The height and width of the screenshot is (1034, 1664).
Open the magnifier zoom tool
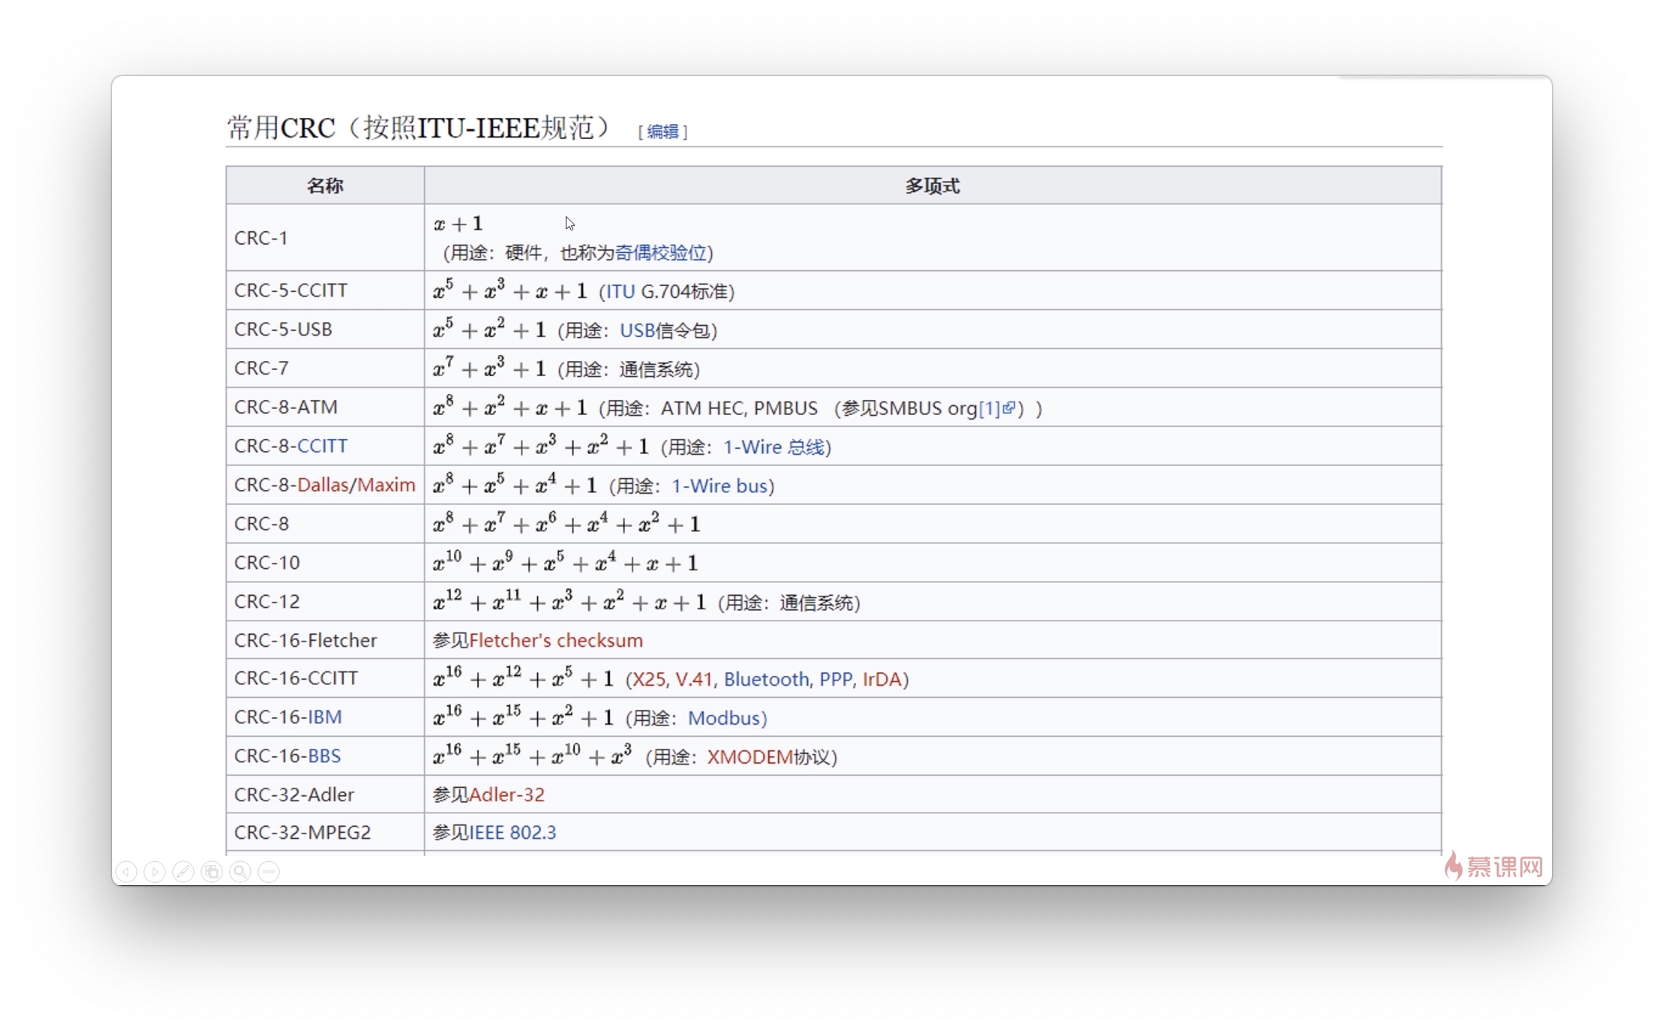[x=239, y=872]
